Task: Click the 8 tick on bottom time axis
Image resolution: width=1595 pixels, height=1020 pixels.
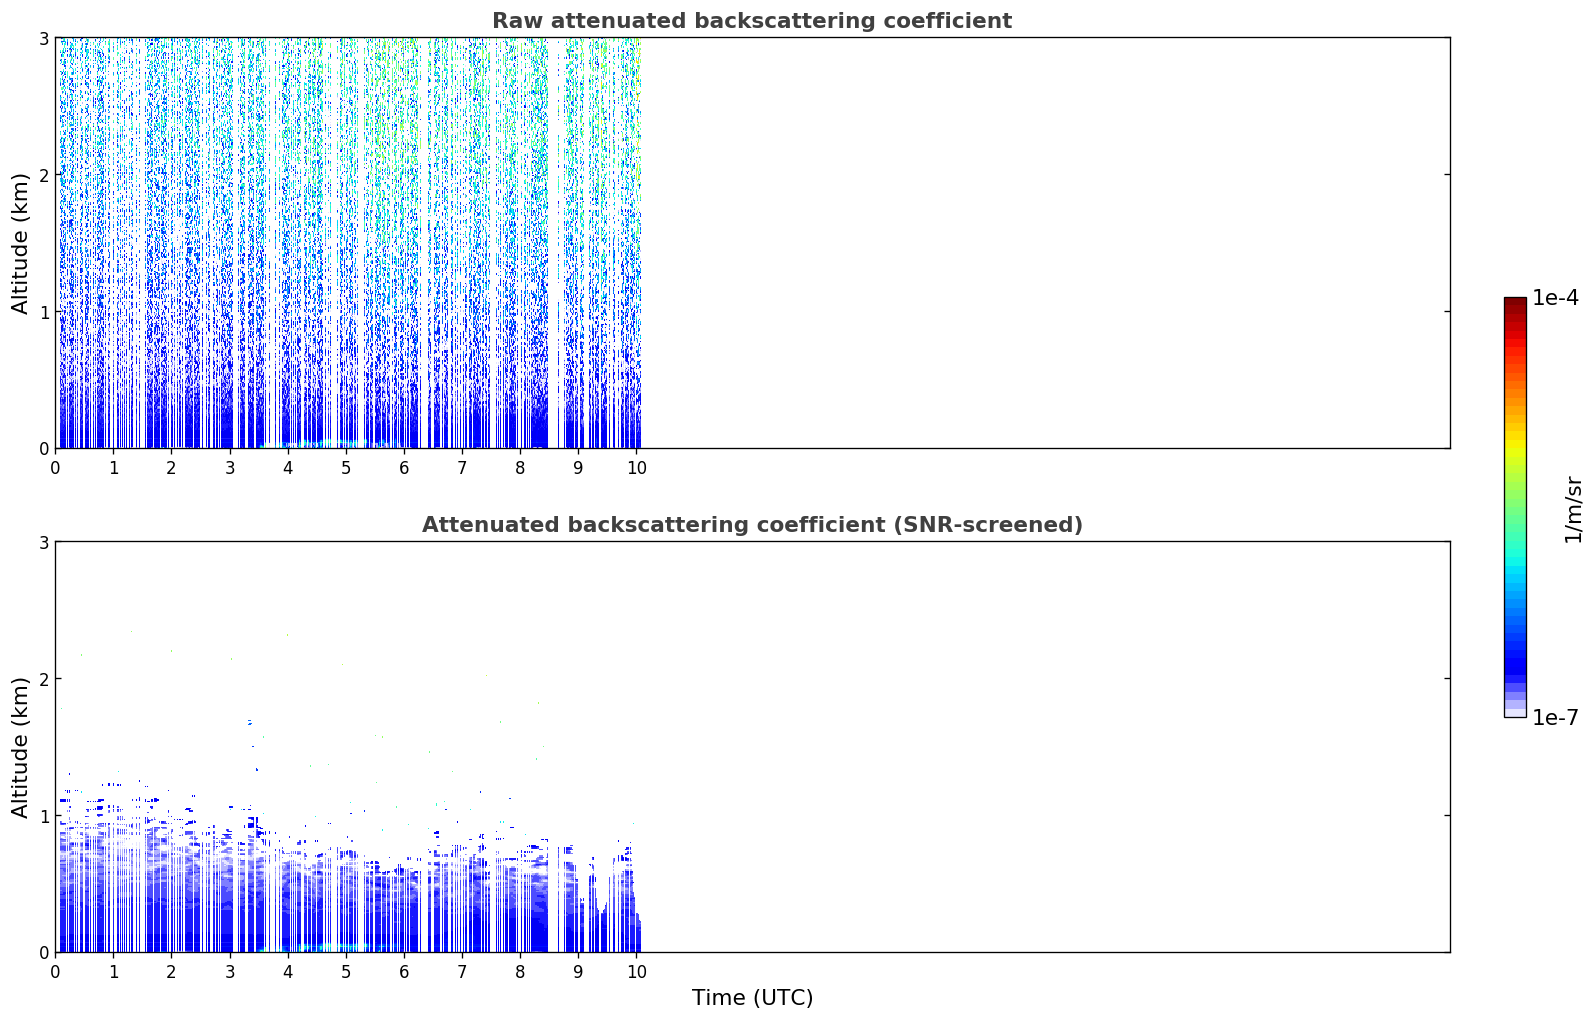Action: (x=520, y=972)
